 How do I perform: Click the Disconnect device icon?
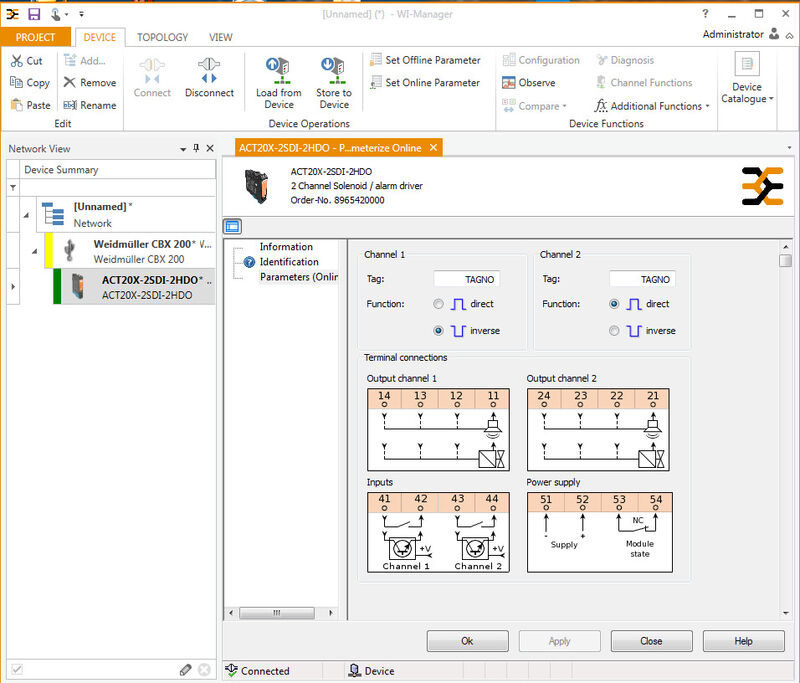pos(208,70)
